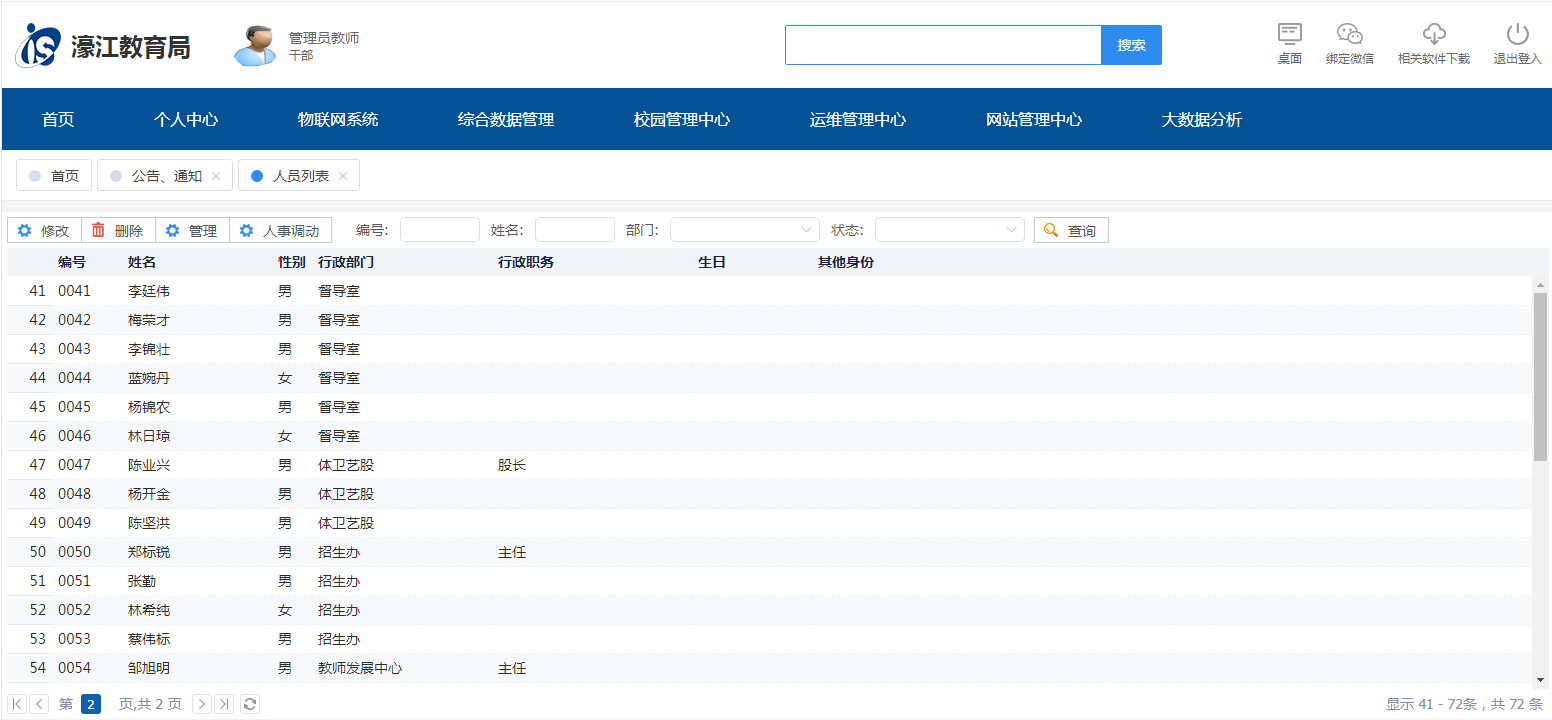The image size is (1552, 720).
Task: Sort by the 姓名 column header
Action: (x=142, y=262)
